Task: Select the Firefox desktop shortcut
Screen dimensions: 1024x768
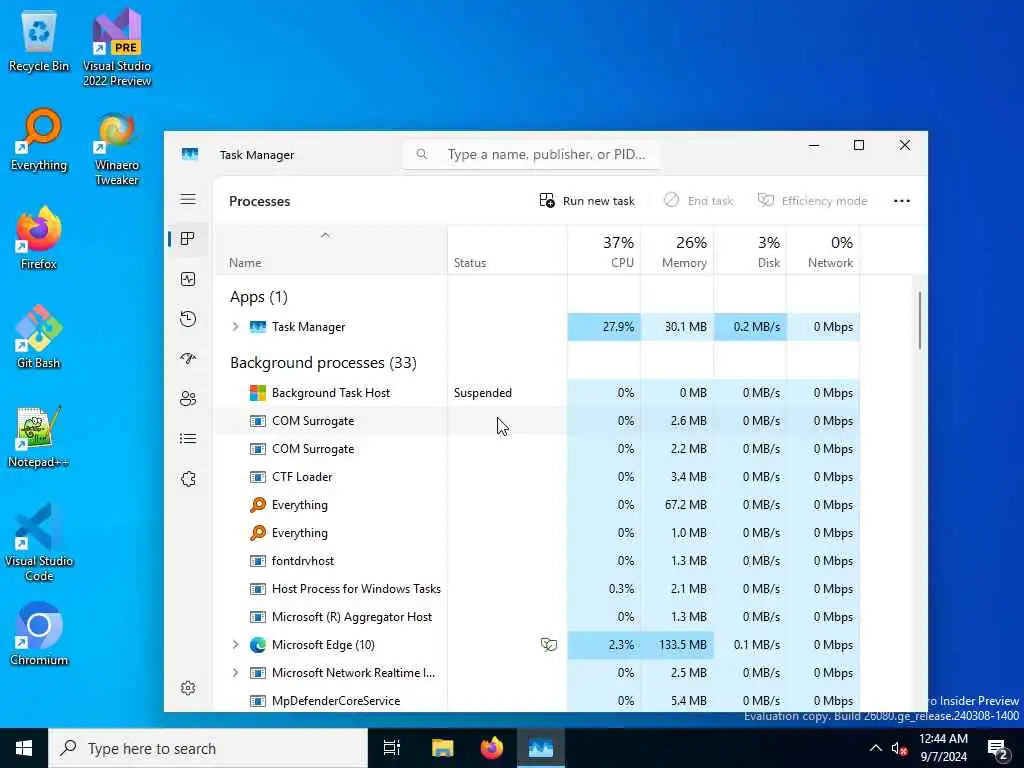Action: 39,238
